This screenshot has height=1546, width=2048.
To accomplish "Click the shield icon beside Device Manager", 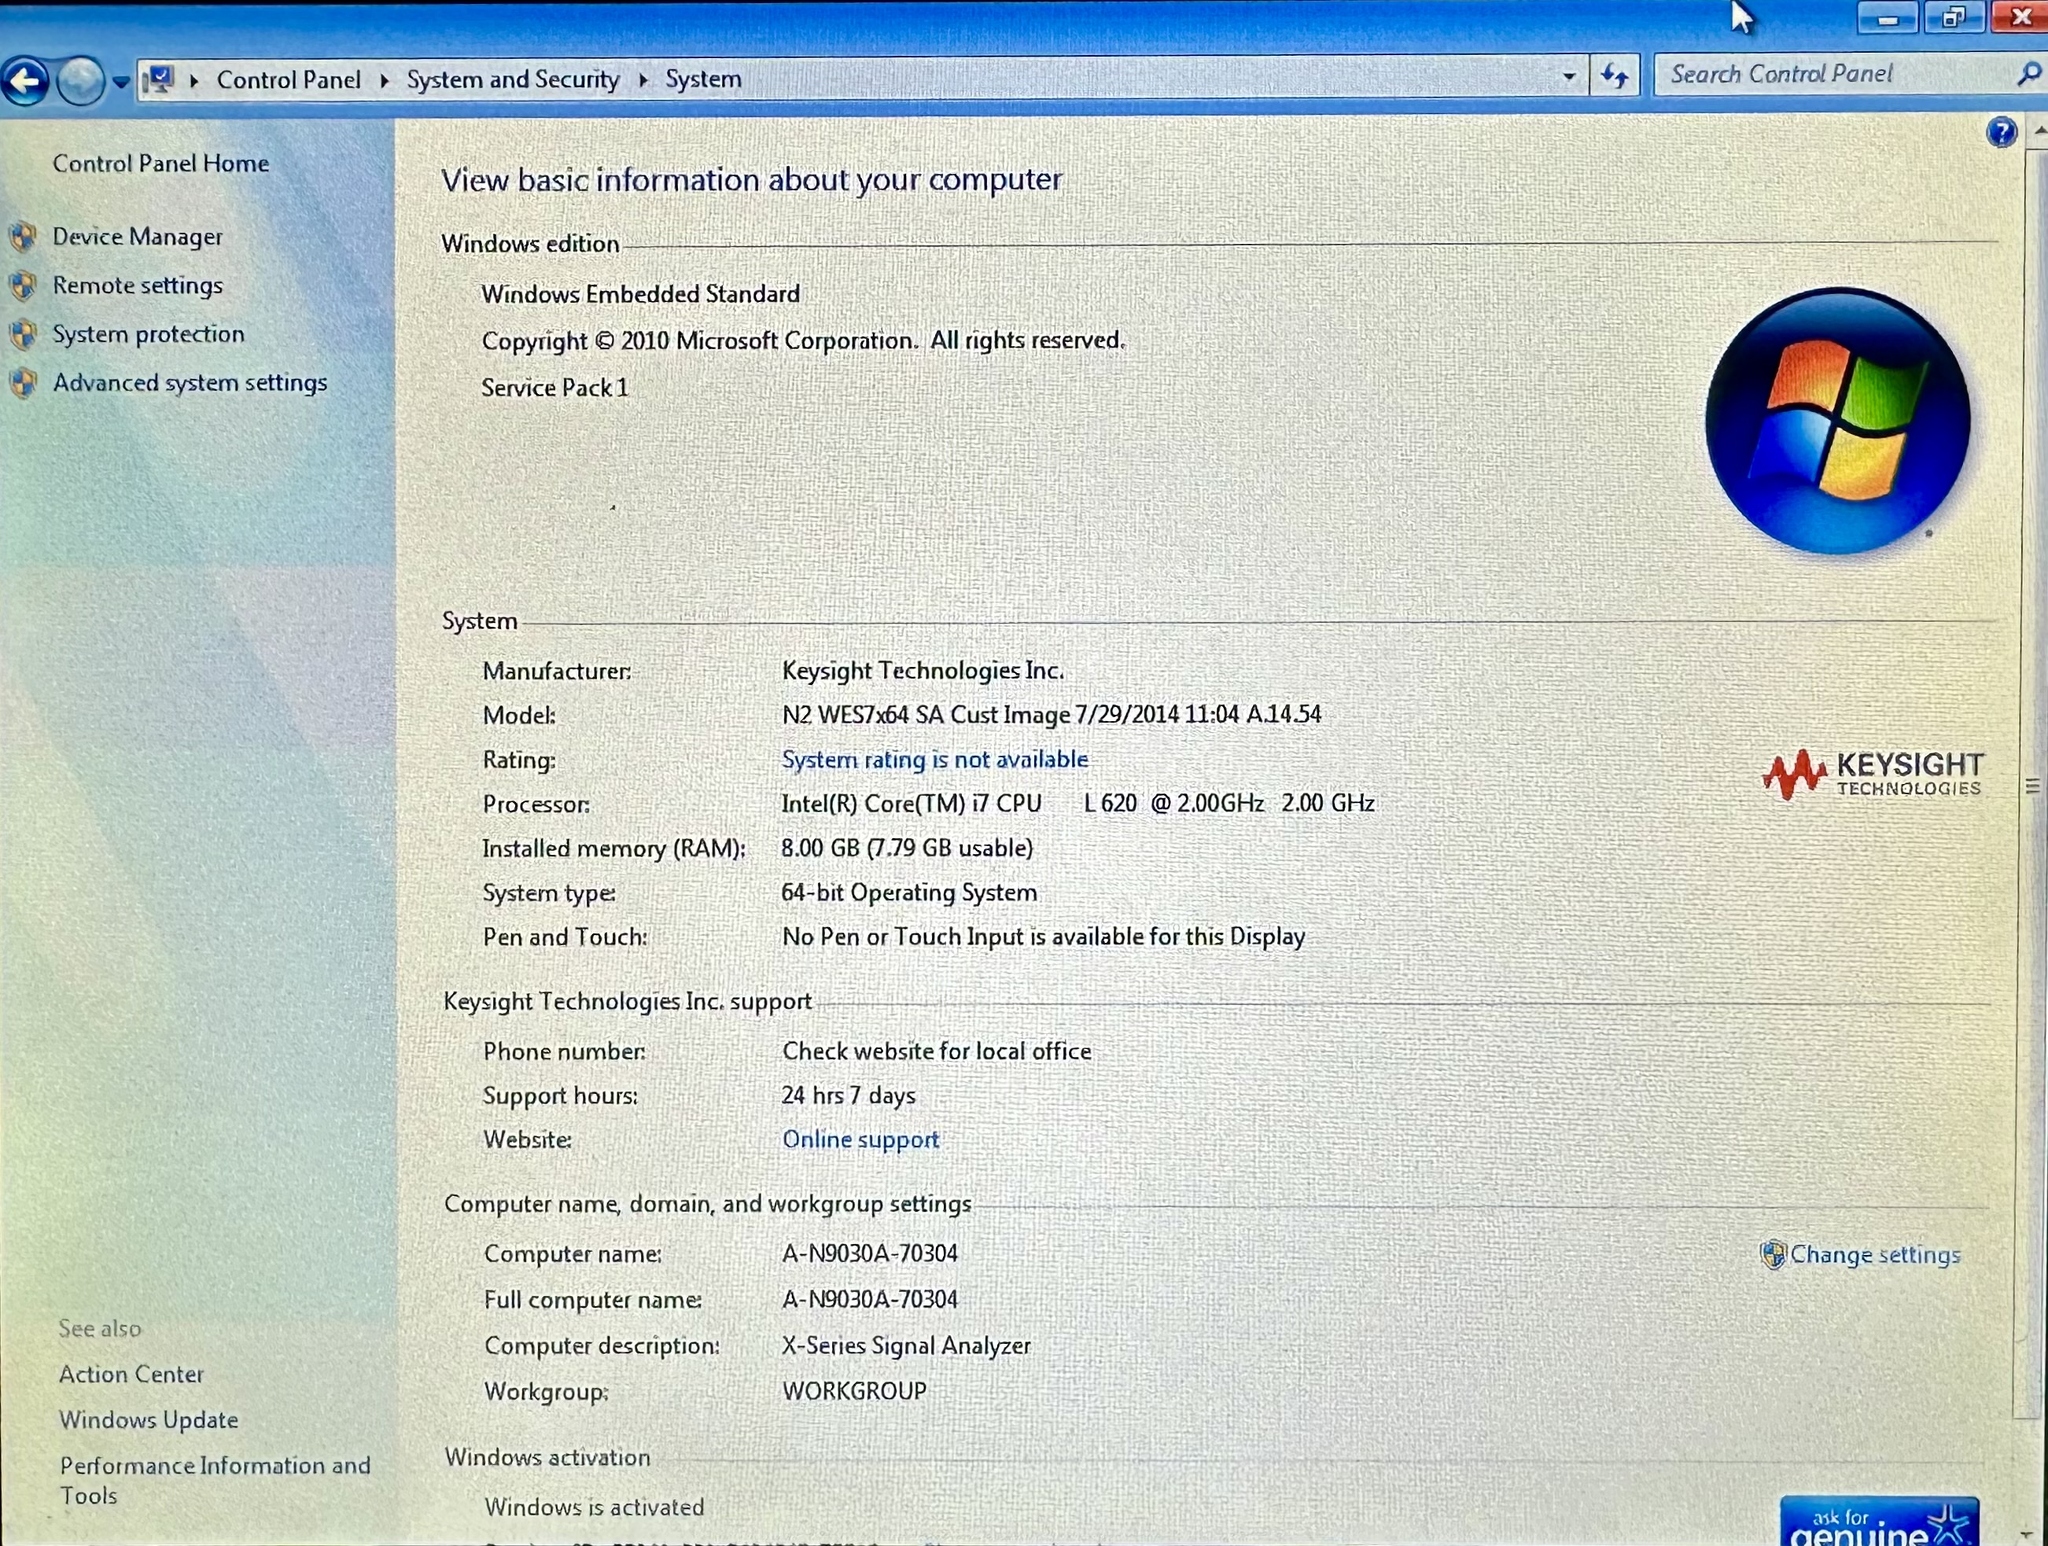I will click(x=24, y=237).
